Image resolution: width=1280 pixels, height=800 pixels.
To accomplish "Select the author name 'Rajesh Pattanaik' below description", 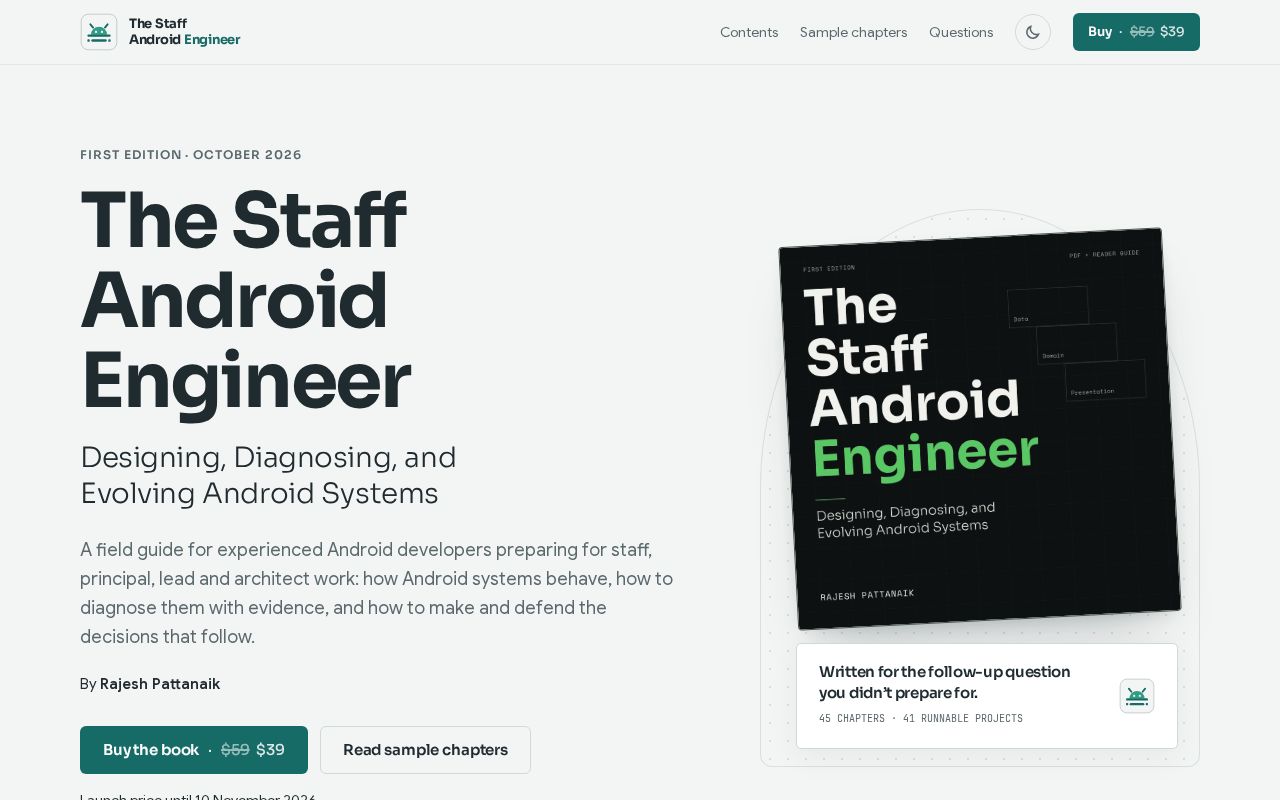I will (x=160, y=684).
